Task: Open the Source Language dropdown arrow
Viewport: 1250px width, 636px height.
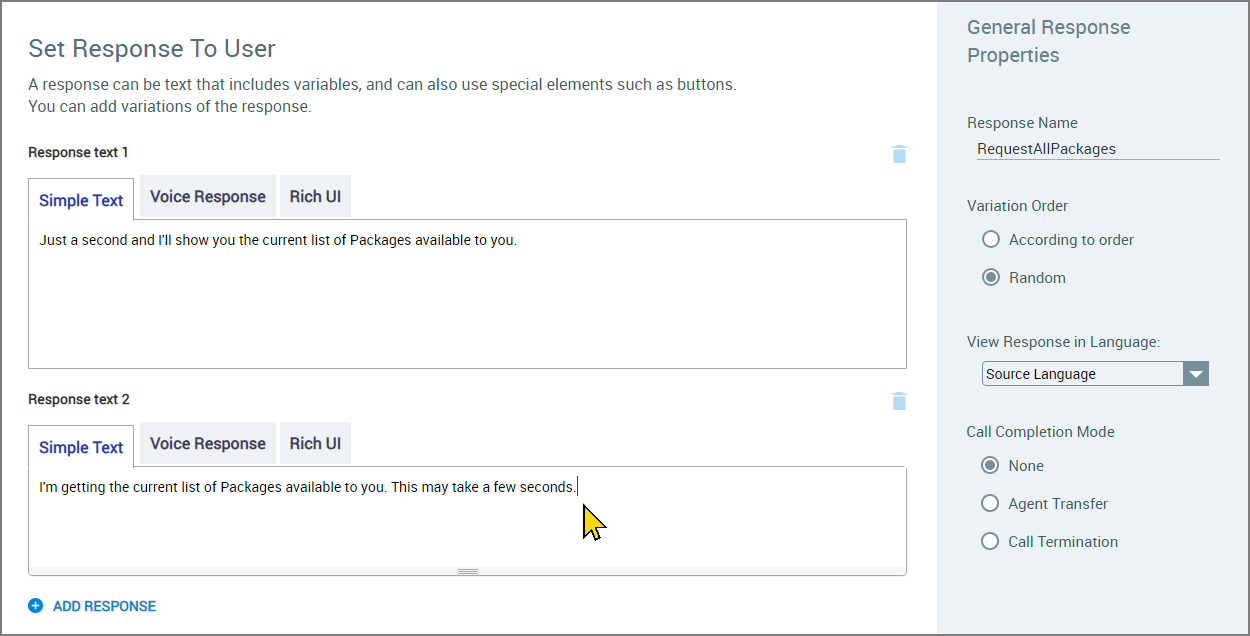Action: click(1196, 373)
